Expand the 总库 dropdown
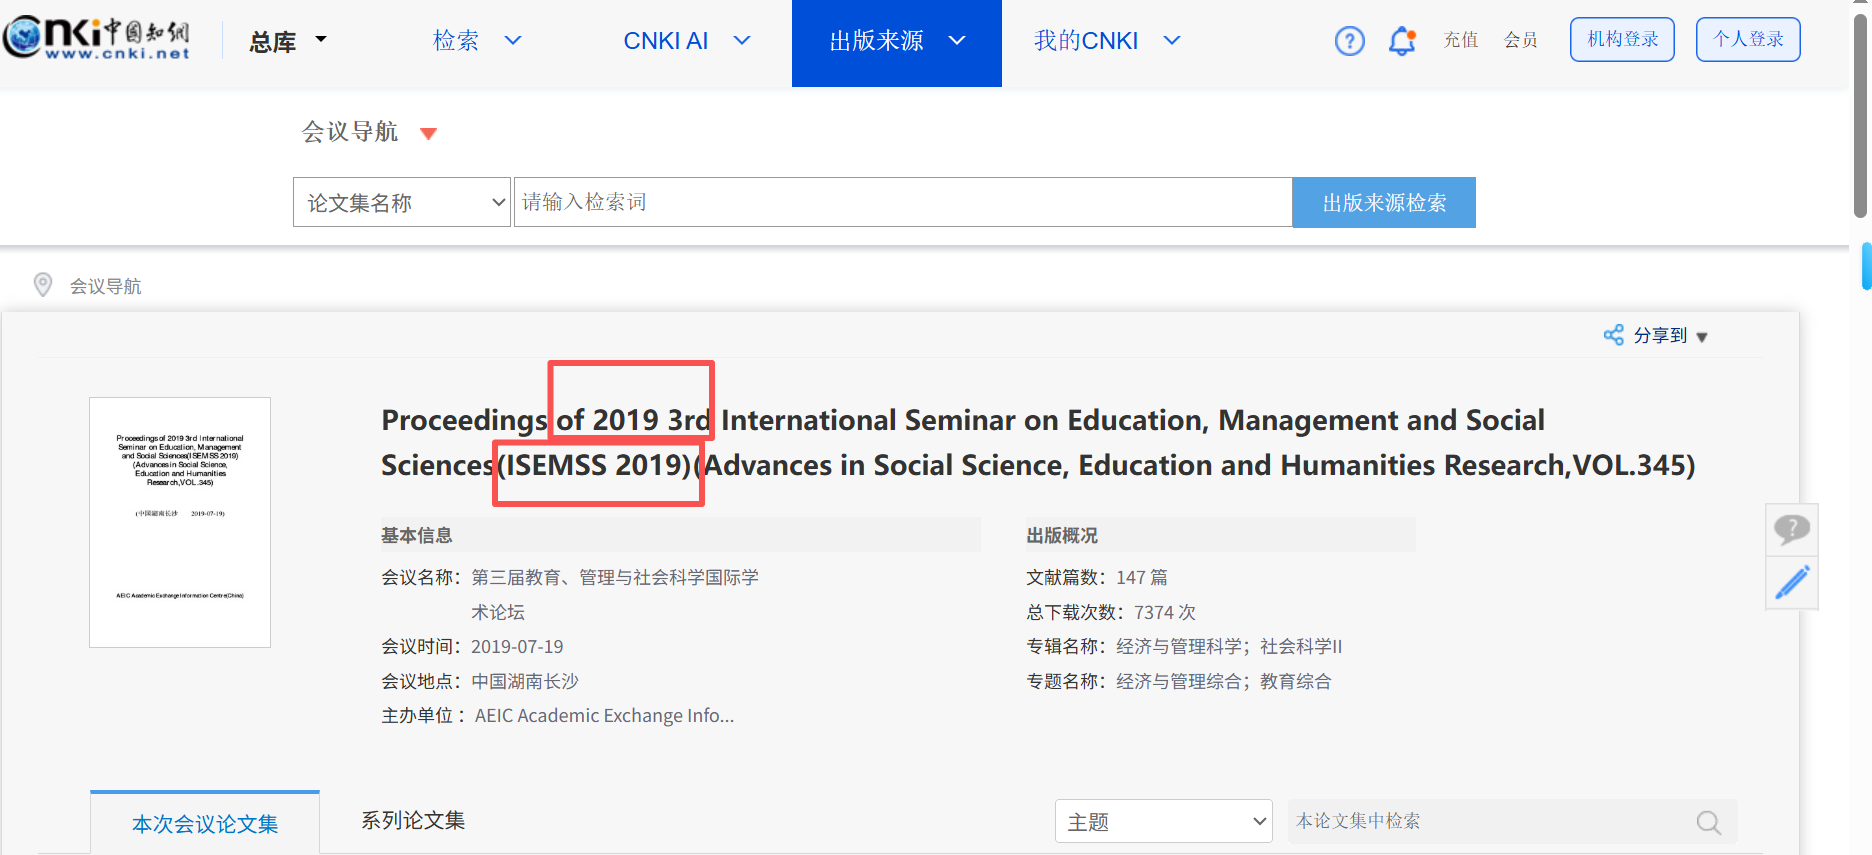The image size is (1872, 855). point(288,41)
